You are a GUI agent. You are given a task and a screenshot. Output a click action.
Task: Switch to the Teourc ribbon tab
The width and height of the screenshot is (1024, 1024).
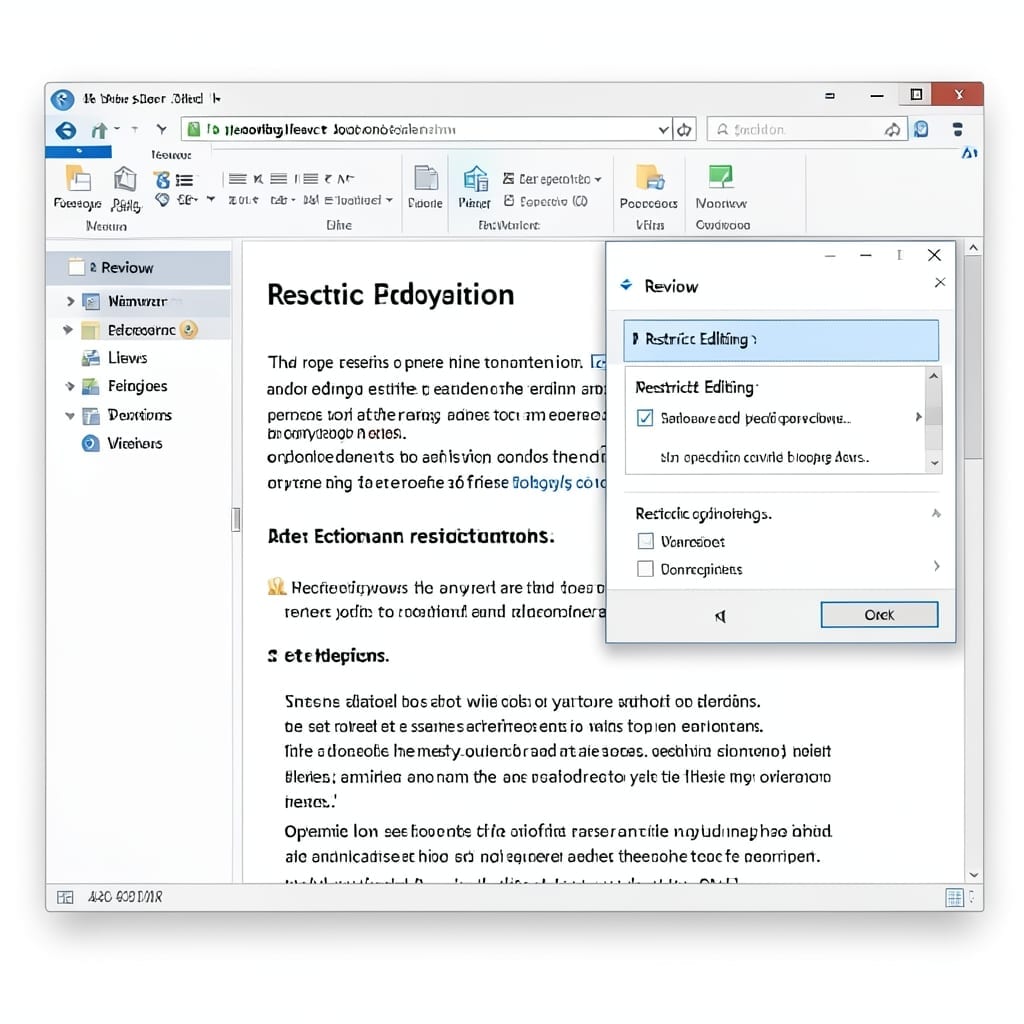(171, 155)
